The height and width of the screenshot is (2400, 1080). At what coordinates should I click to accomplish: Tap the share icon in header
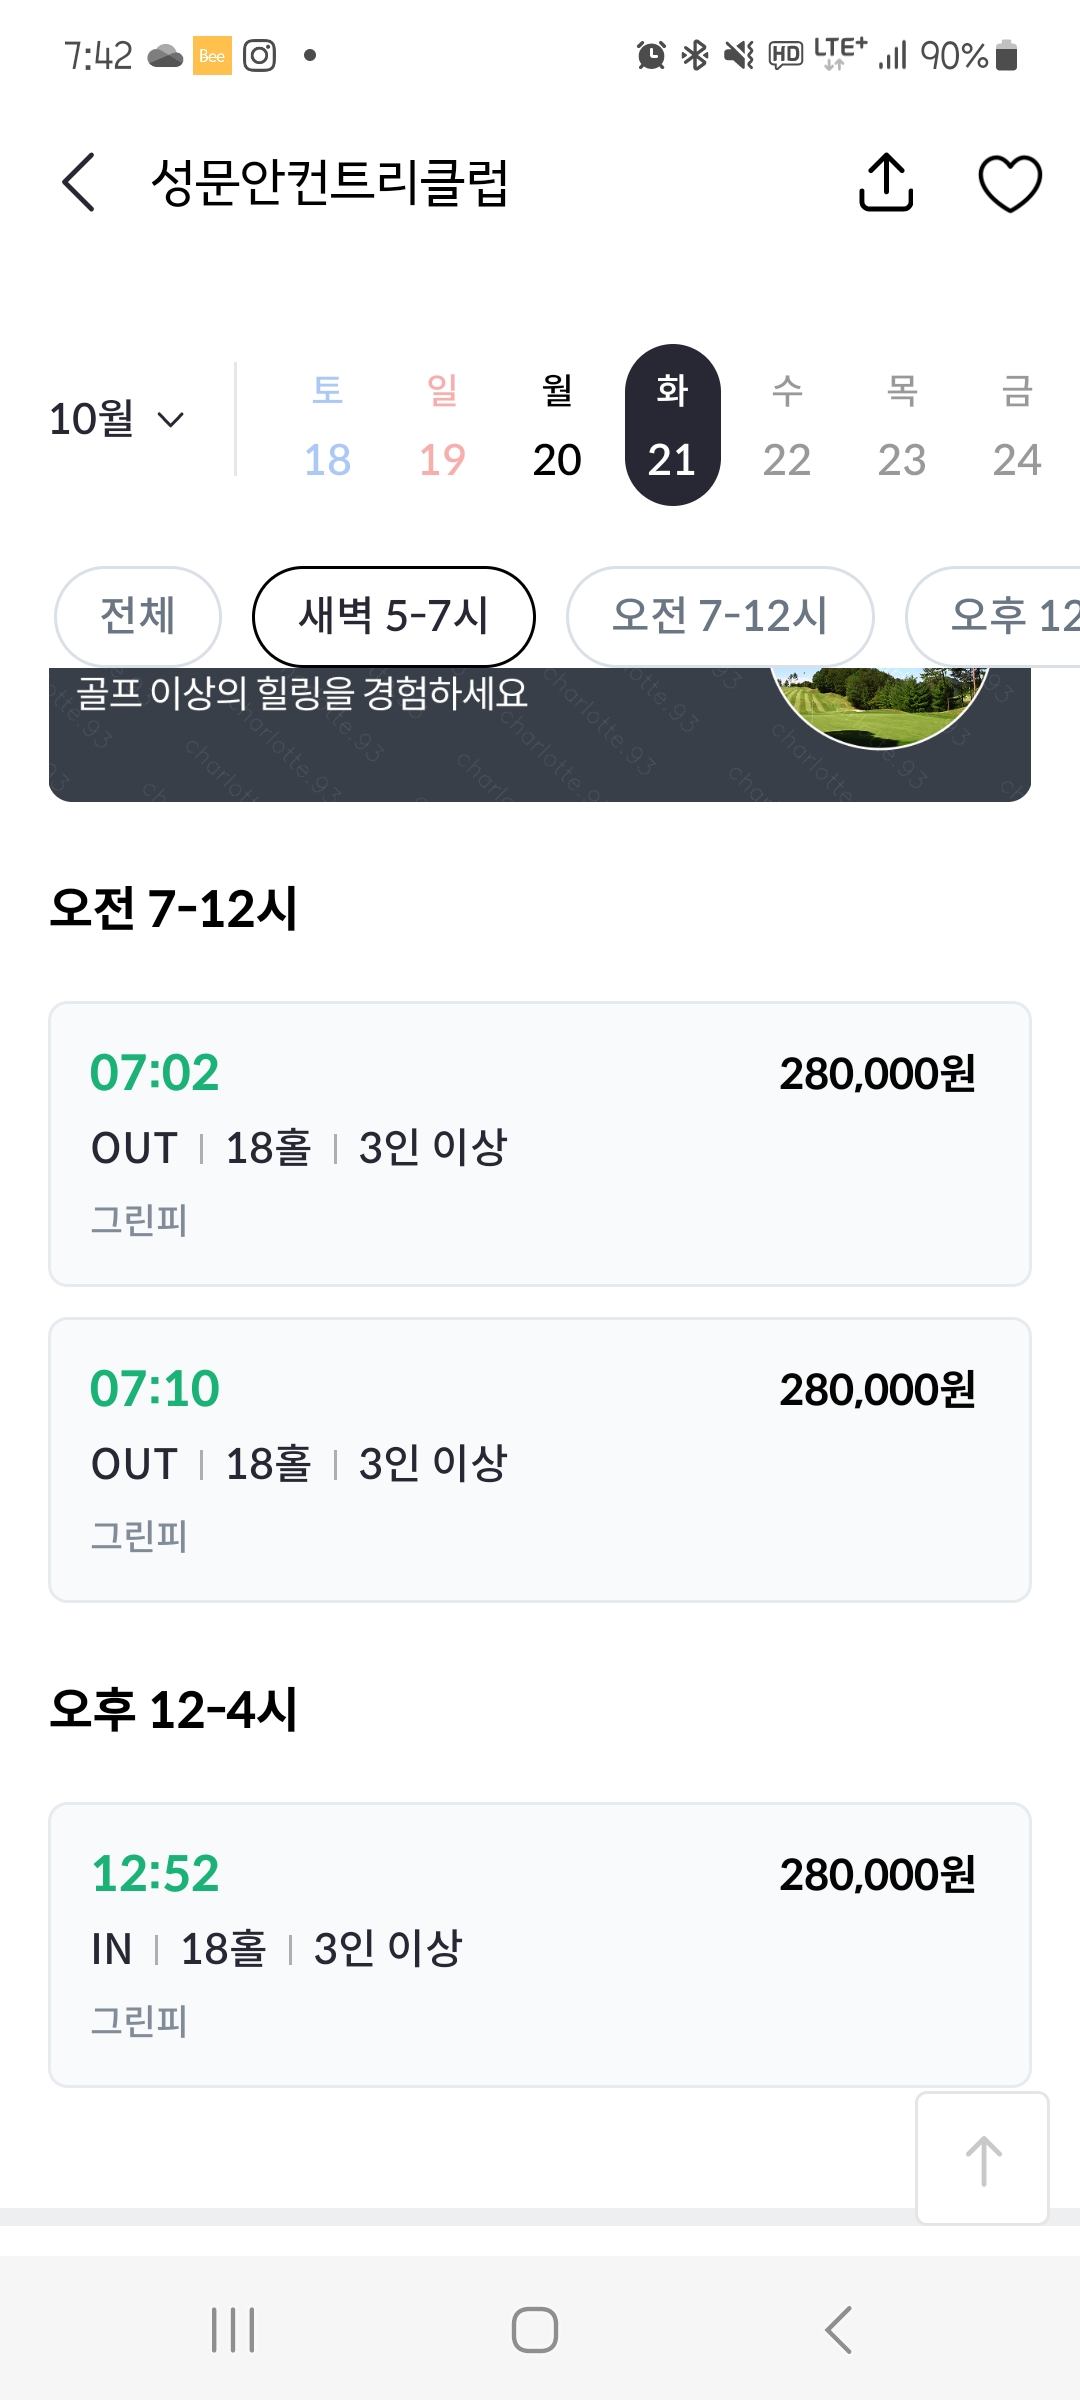click(x=886, y=183)
